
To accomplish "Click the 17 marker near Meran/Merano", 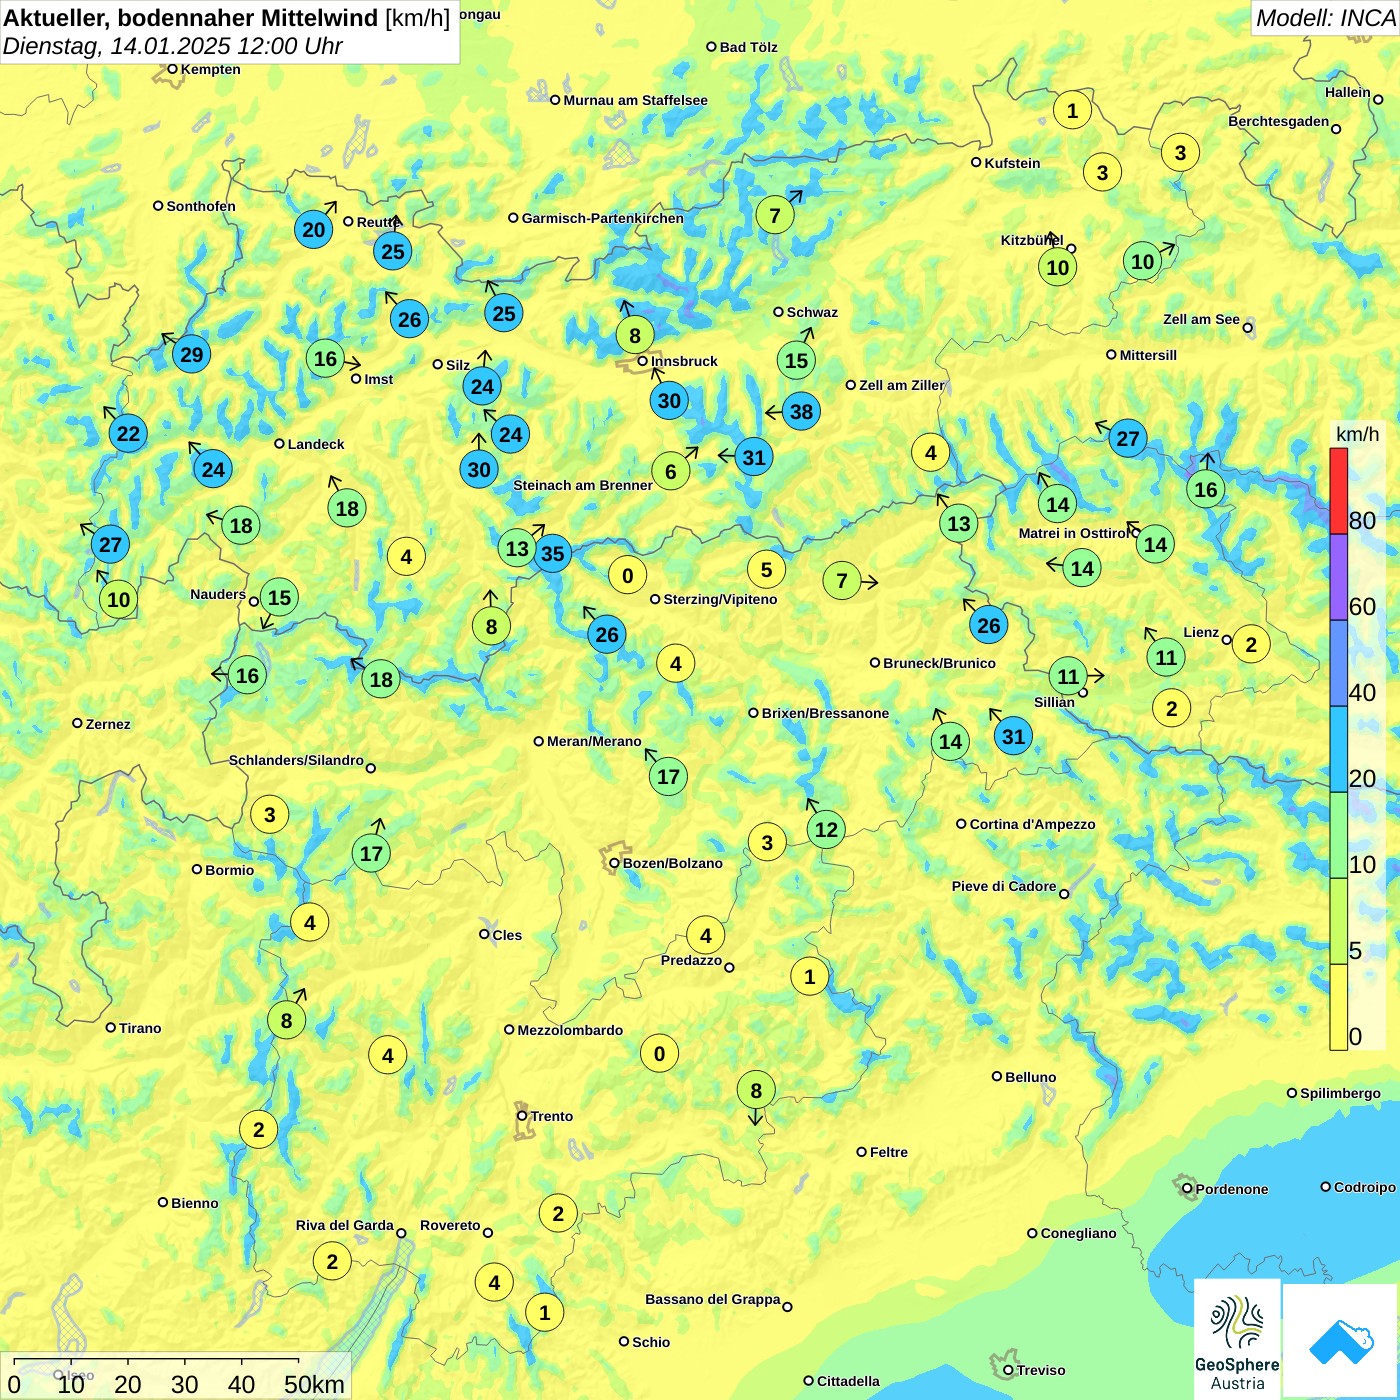I will point(668,776).
